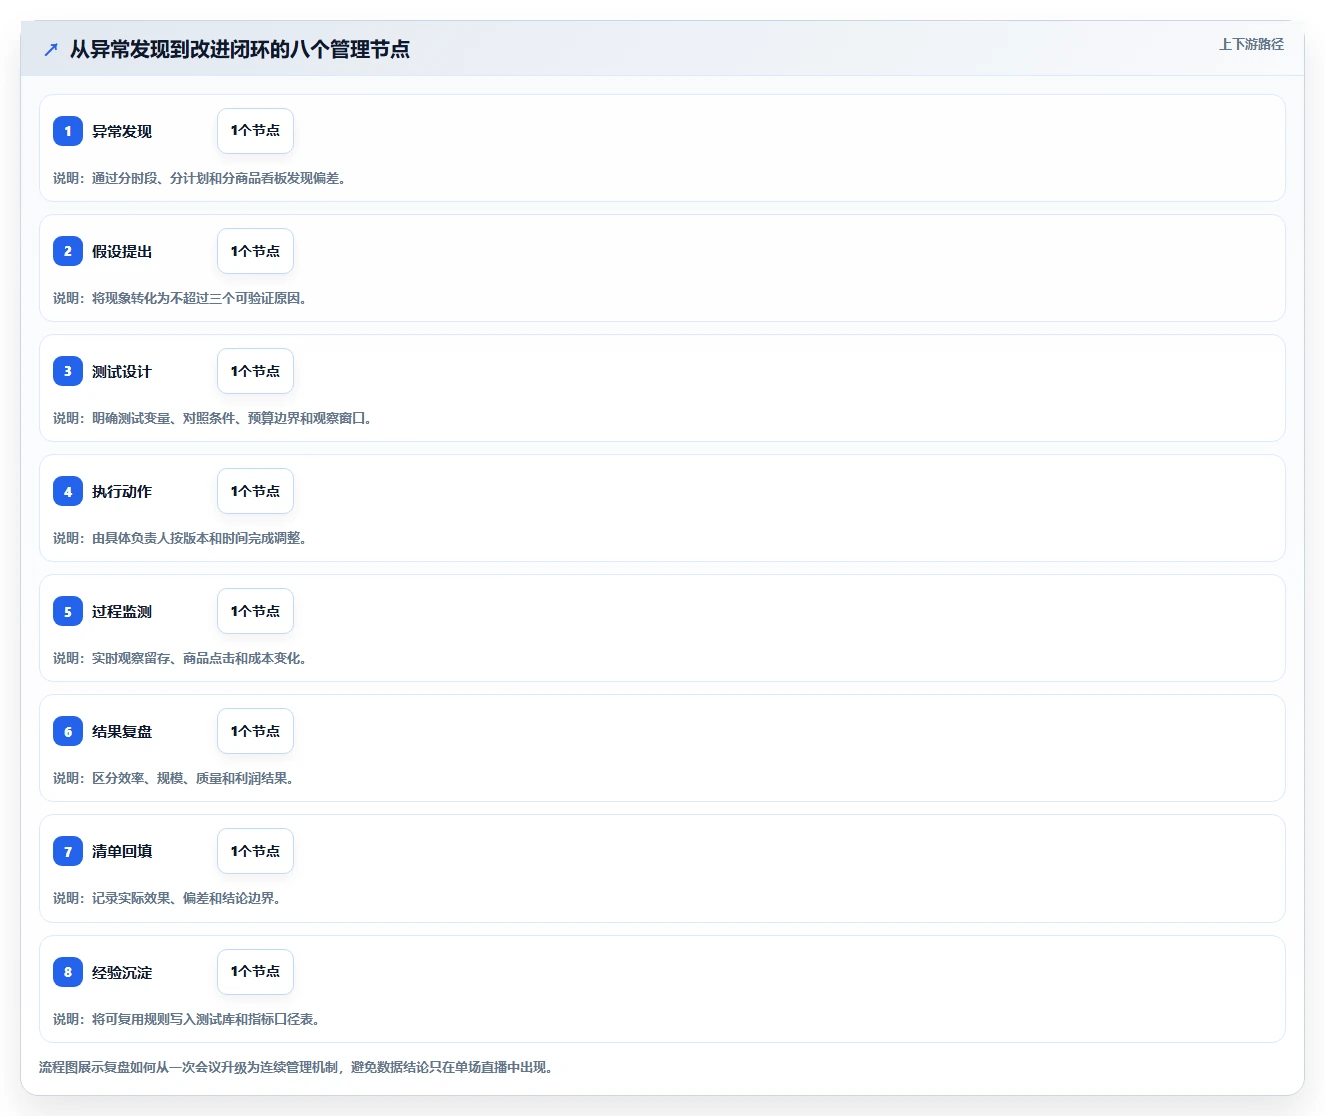Click the 1个节点 chip in 假设提出 row
The width and height of the screenshot is (1325, 1116).
[x=255, y=251]
